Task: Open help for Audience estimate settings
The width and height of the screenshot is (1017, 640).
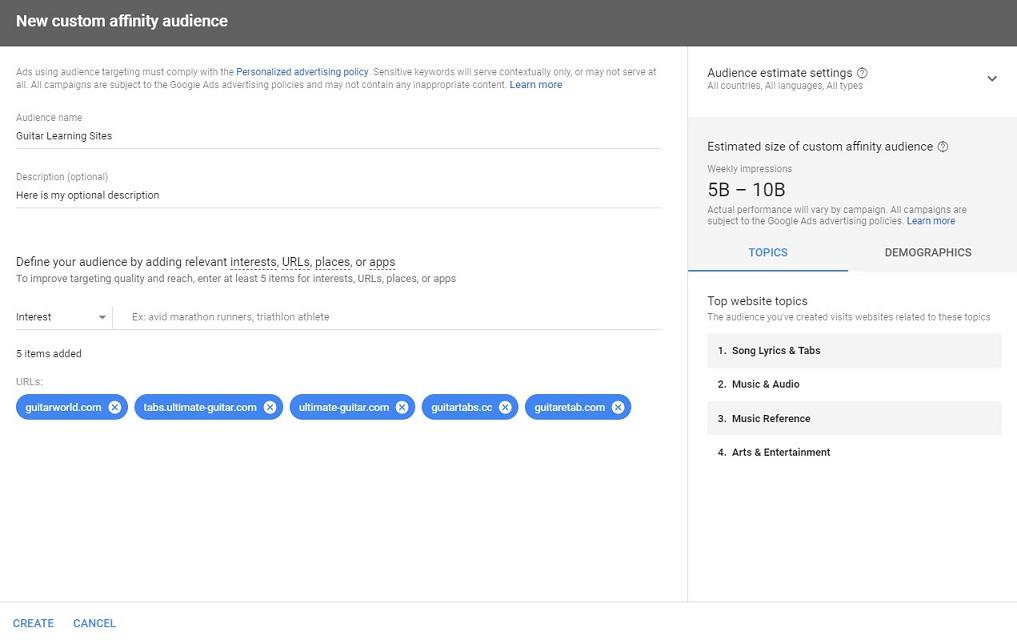Action: pos(862,72)
